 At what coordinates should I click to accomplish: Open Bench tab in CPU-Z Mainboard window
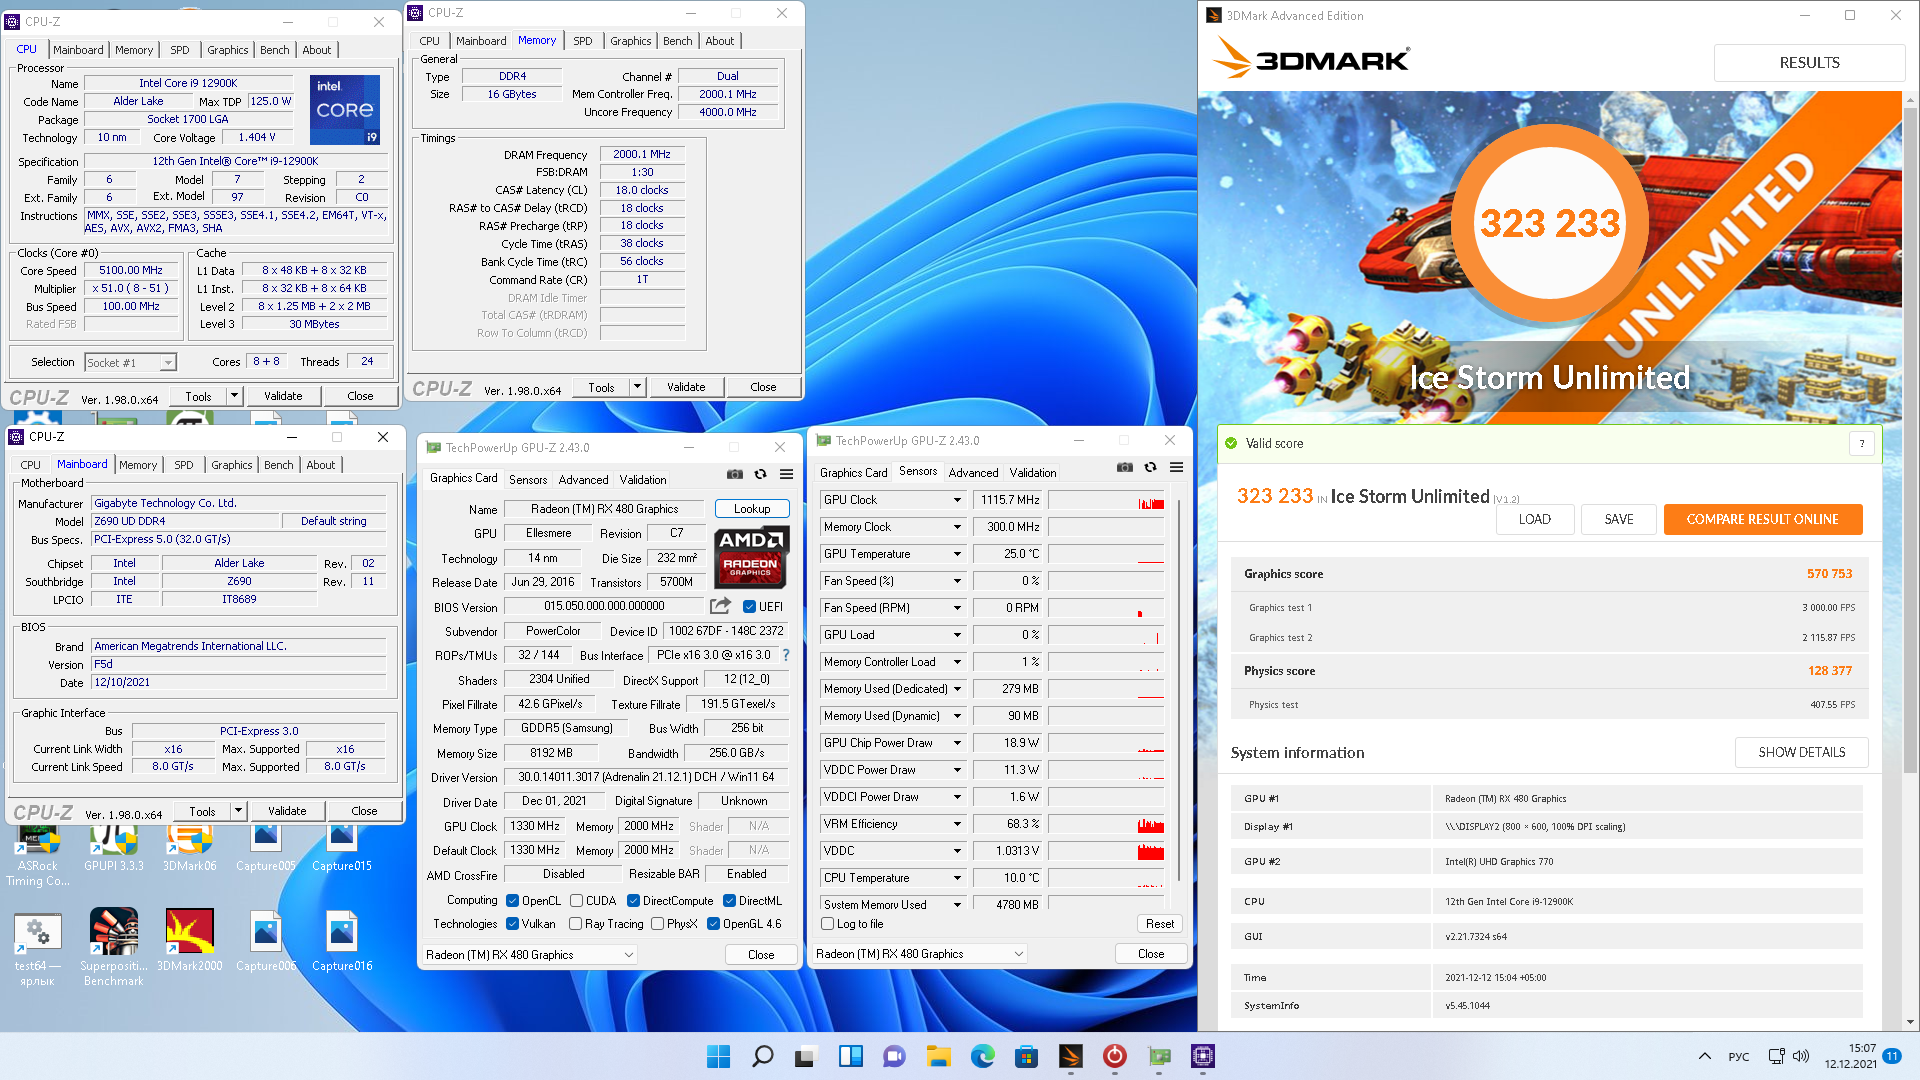pyautogui.click(x=279, y=465)
